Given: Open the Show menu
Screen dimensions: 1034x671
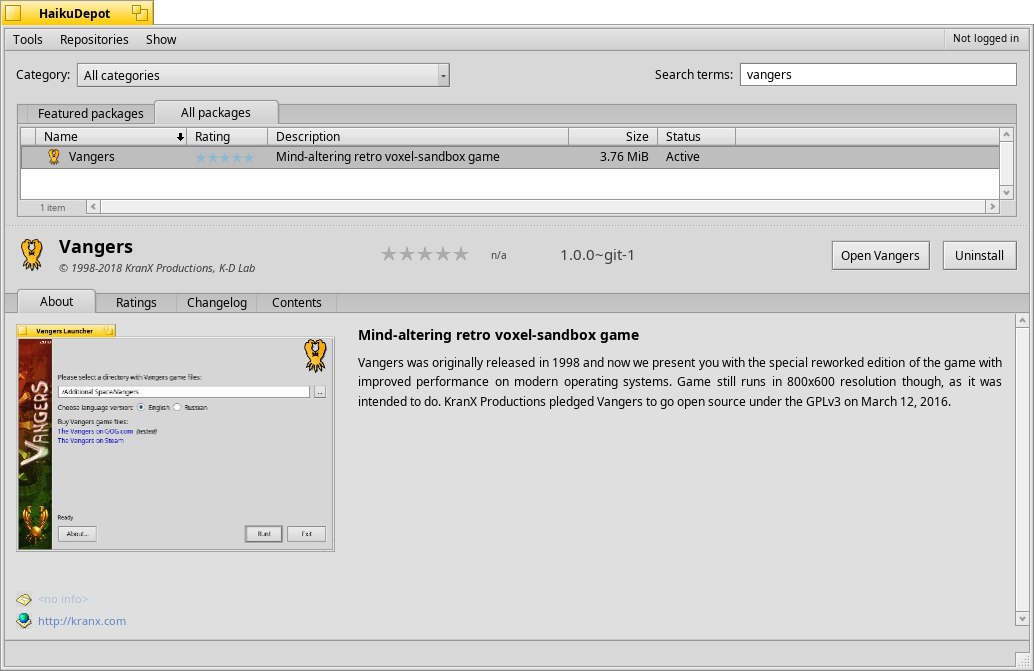Looking at the screenshot, I should point(161,40).
